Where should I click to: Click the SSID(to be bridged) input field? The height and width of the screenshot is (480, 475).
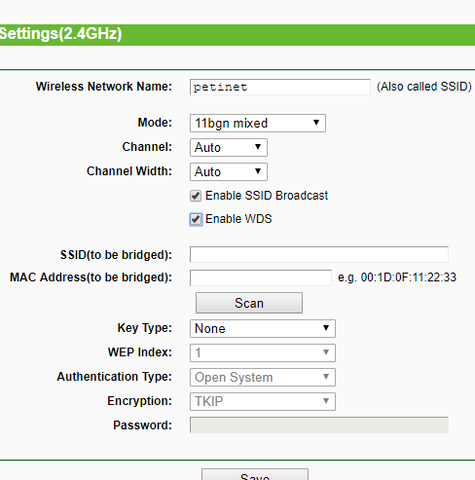pyautogui.click(x=319, y=255)
